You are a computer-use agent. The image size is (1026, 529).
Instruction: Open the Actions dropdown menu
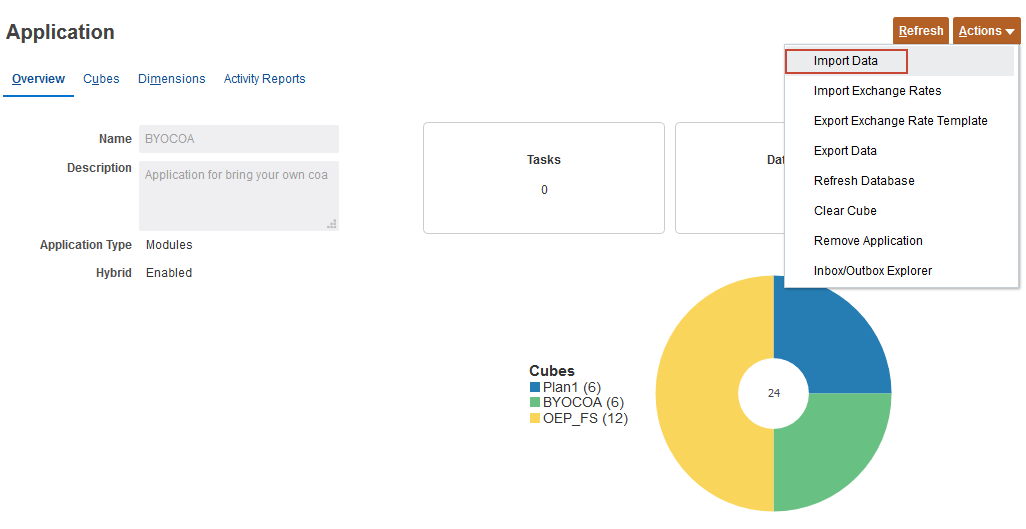pyautogui.click(x=986, y=31)
